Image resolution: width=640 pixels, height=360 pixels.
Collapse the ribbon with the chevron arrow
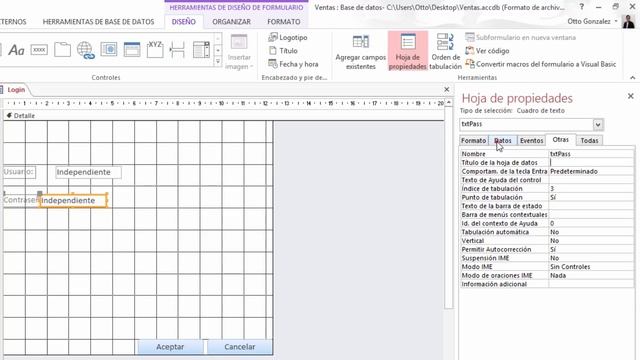tap(633, 78)
